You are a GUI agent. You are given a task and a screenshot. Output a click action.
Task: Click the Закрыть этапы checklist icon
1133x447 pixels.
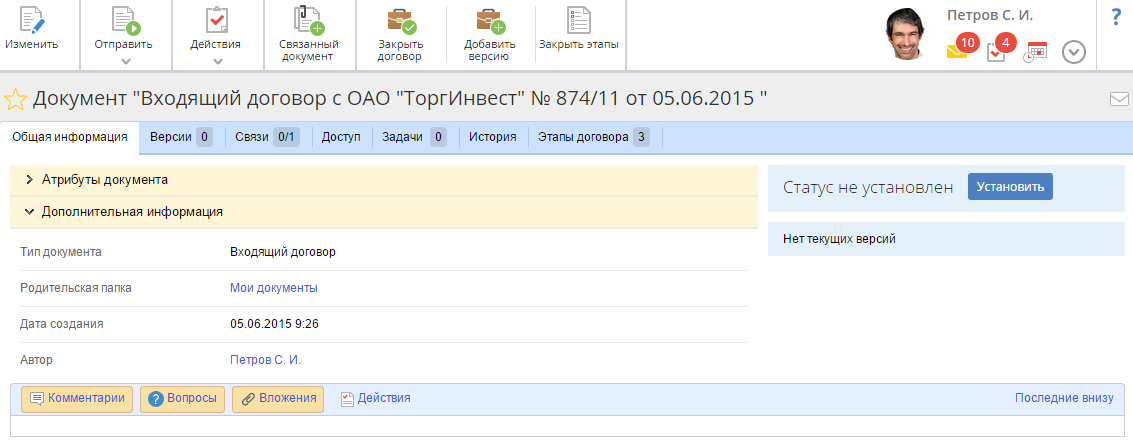(x=578, y=22)
